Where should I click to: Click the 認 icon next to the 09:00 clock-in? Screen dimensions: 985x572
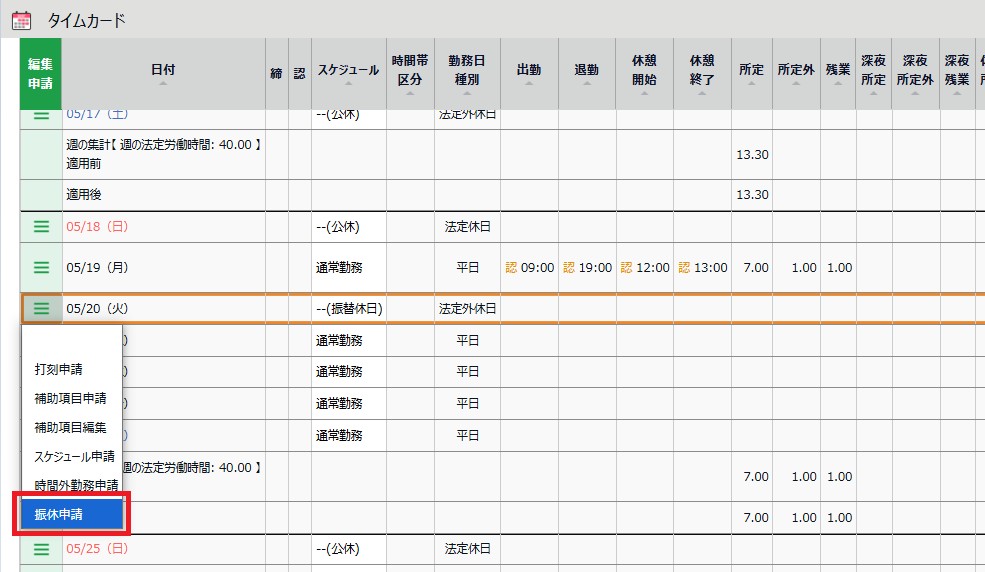tap(512, 268)
